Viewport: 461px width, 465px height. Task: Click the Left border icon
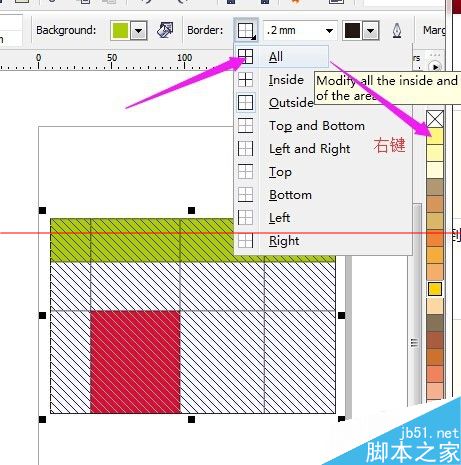[x=246, y=218]
